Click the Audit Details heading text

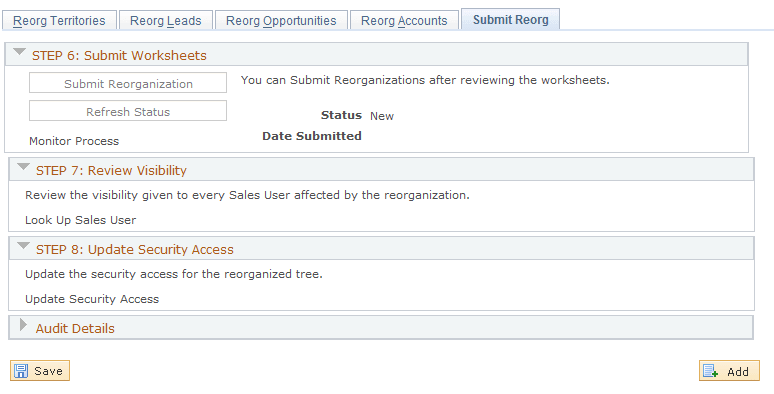[x=75, y=328]
